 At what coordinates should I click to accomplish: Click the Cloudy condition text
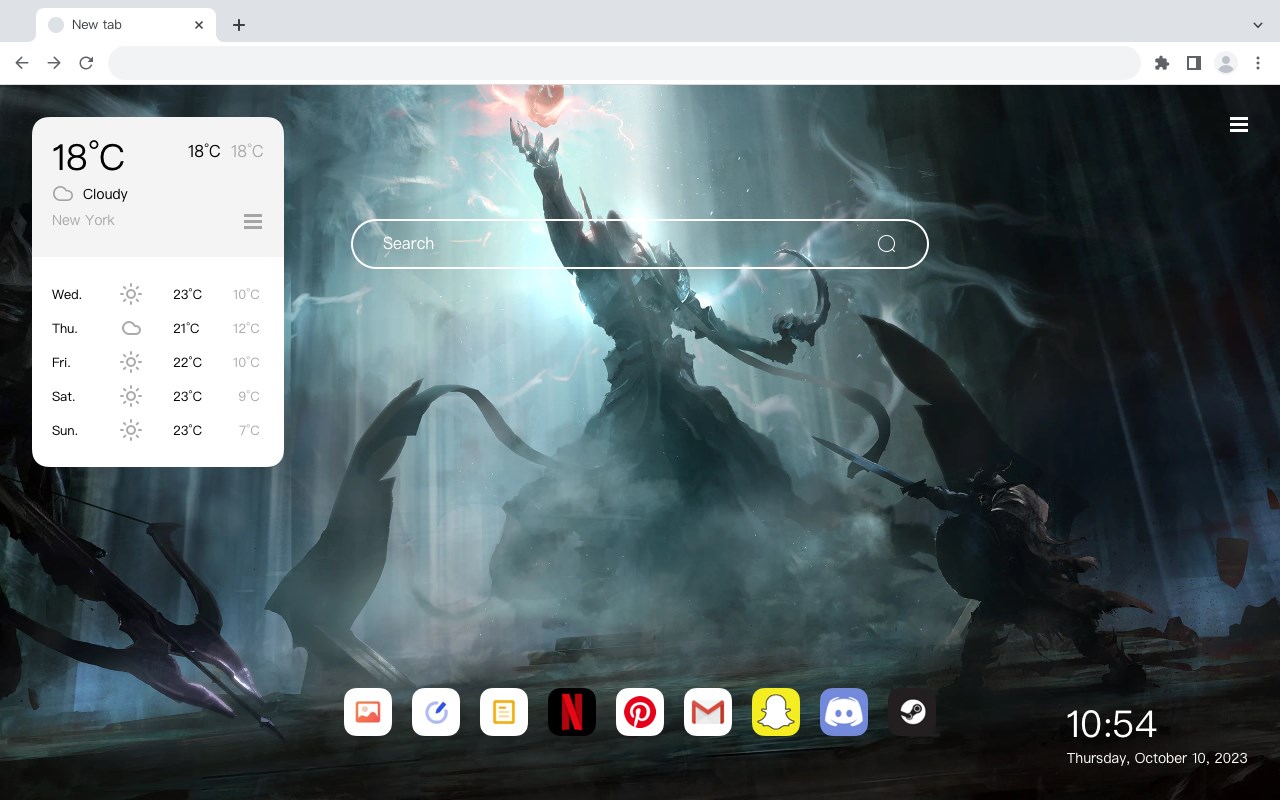105,194
